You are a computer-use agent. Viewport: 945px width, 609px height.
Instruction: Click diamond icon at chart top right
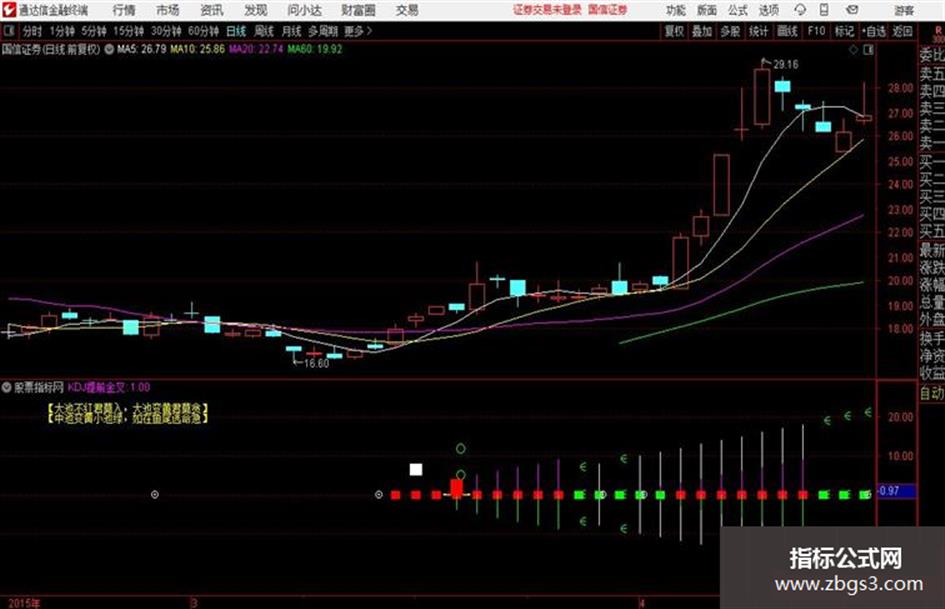853,50
